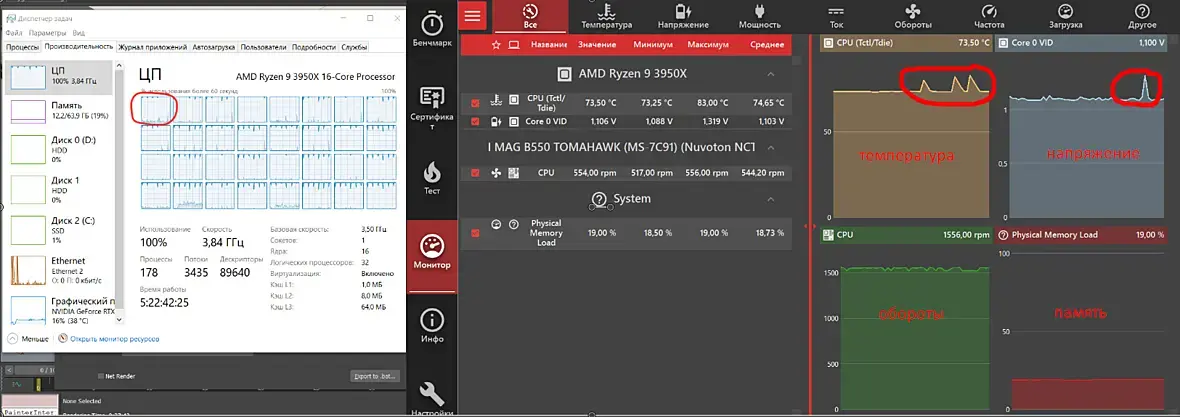Open Автозагрузка tab in Task Manager
The height and width of the screenshot is (417, 1180).
[x=214, y=47]
